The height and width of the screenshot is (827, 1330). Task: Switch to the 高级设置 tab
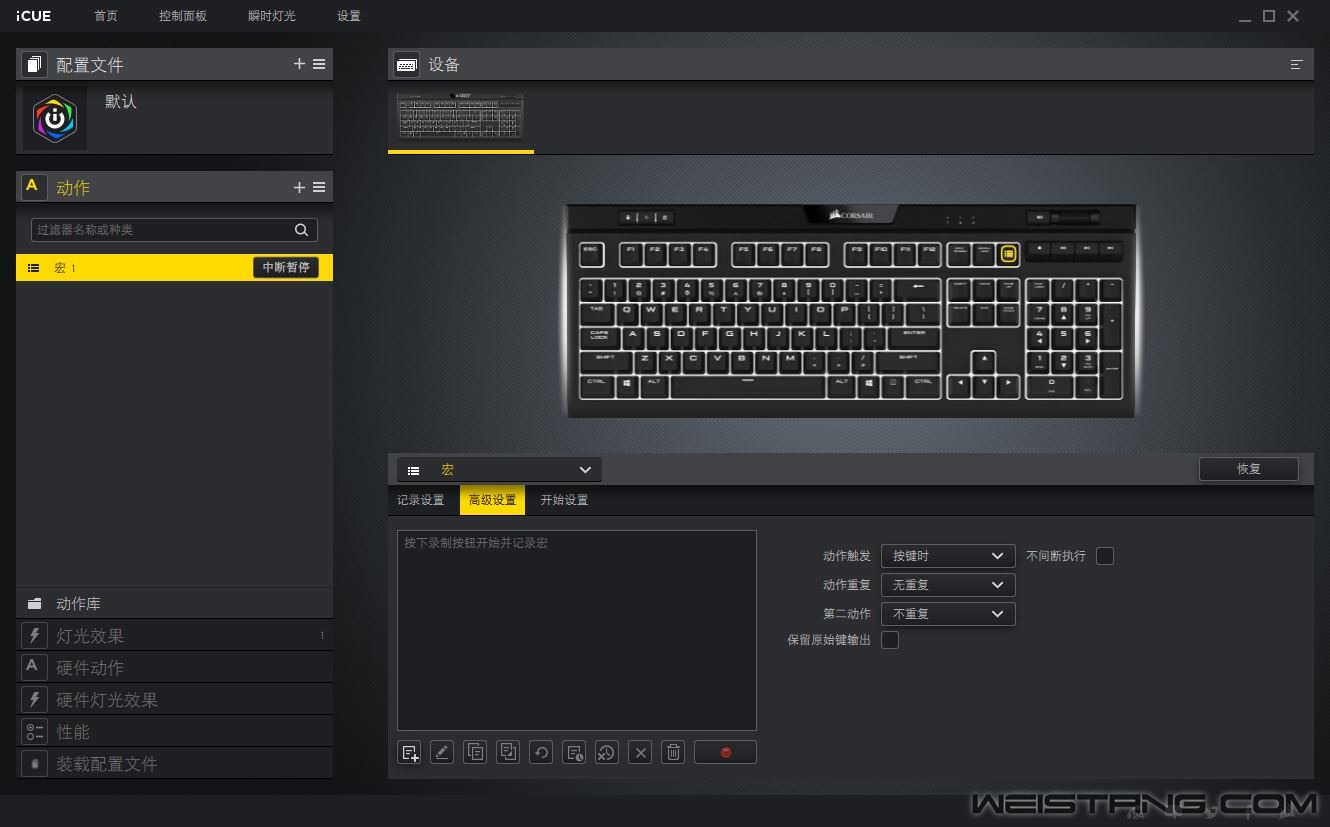(x=492, y=500)
